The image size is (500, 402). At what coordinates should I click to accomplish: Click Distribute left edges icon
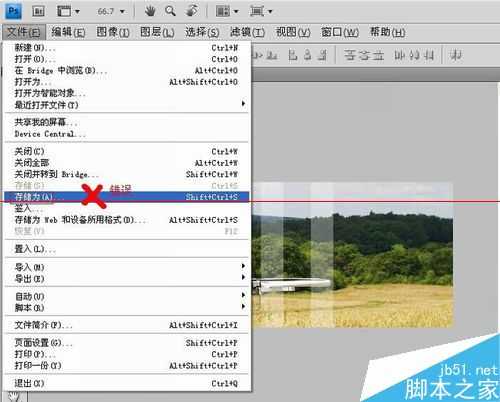point(399,55)
